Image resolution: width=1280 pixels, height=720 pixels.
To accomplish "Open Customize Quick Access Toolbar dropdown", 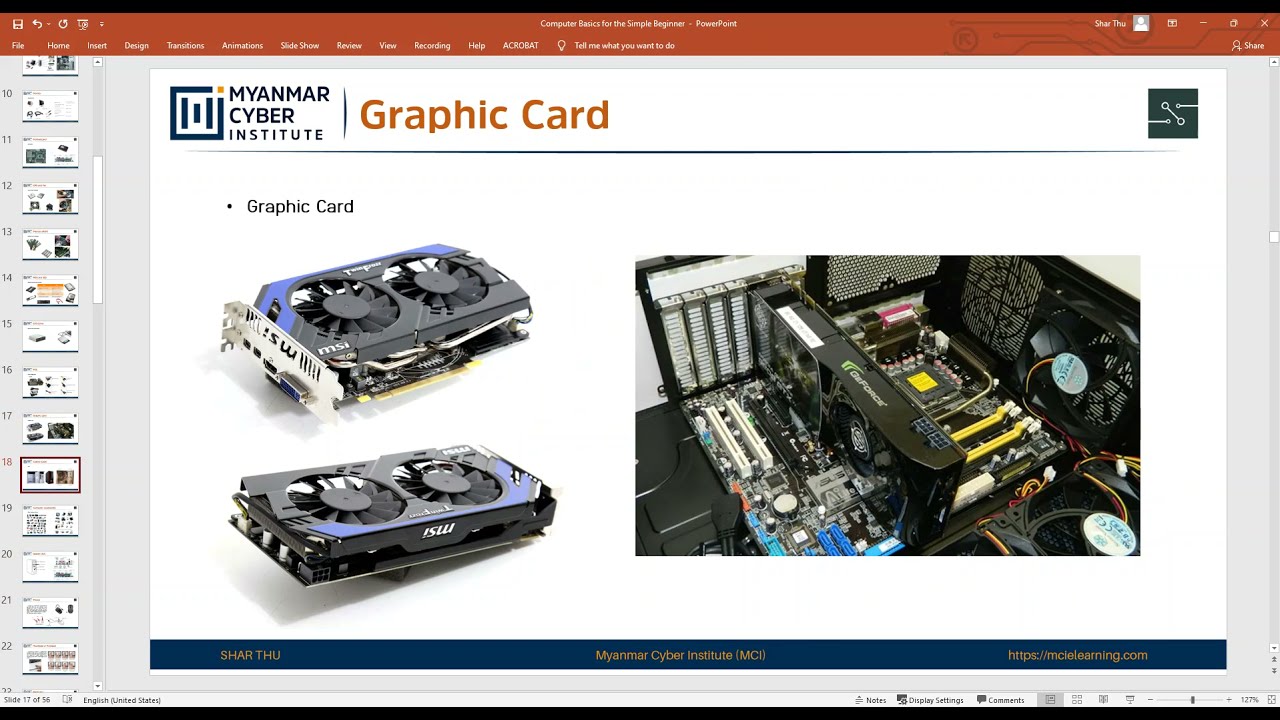I will coord(101,24).
